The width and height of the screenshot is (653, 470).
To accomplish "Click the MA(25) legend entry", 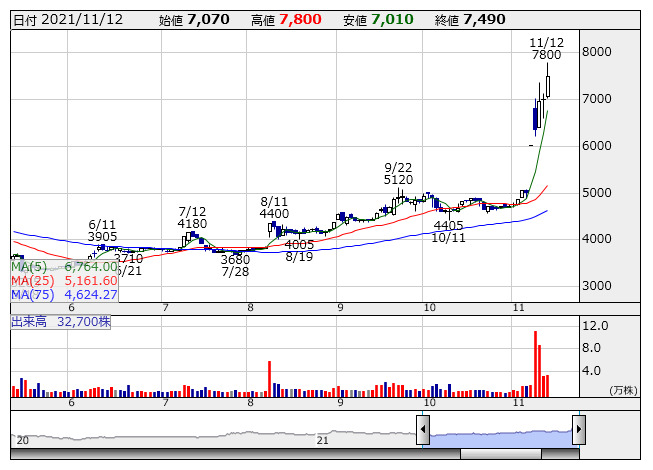I will 64,280.
